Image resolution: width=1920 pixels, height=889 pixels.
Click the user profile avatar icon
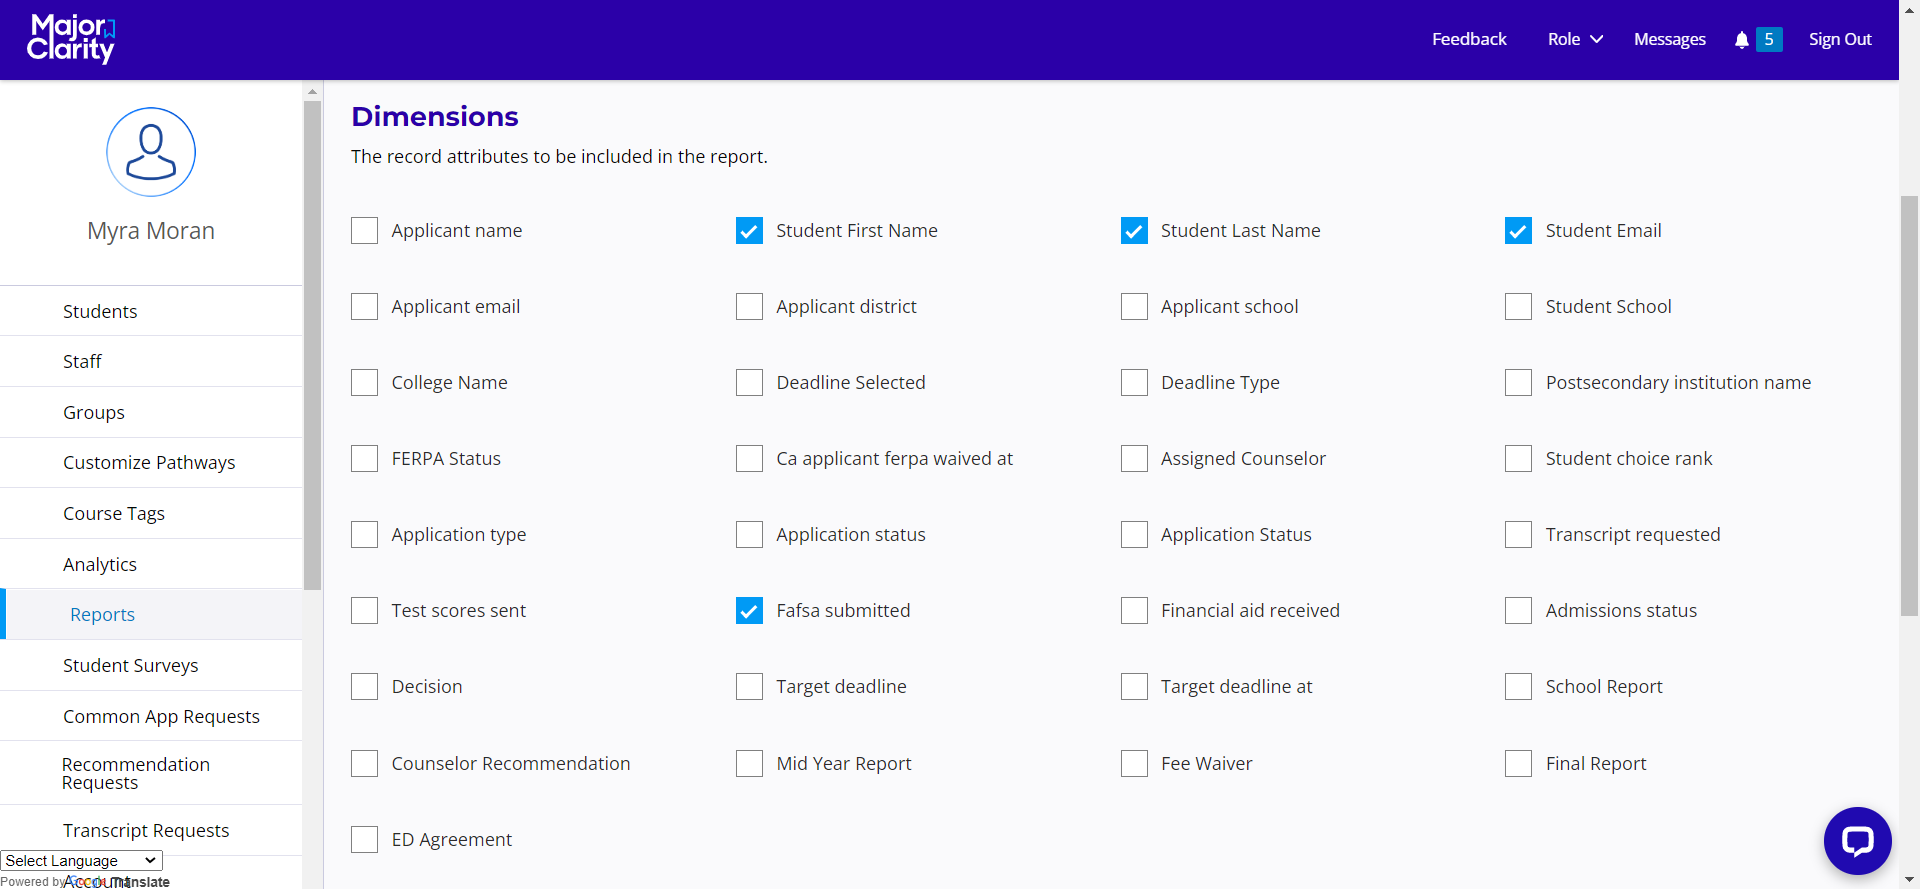tap(151, 152)
